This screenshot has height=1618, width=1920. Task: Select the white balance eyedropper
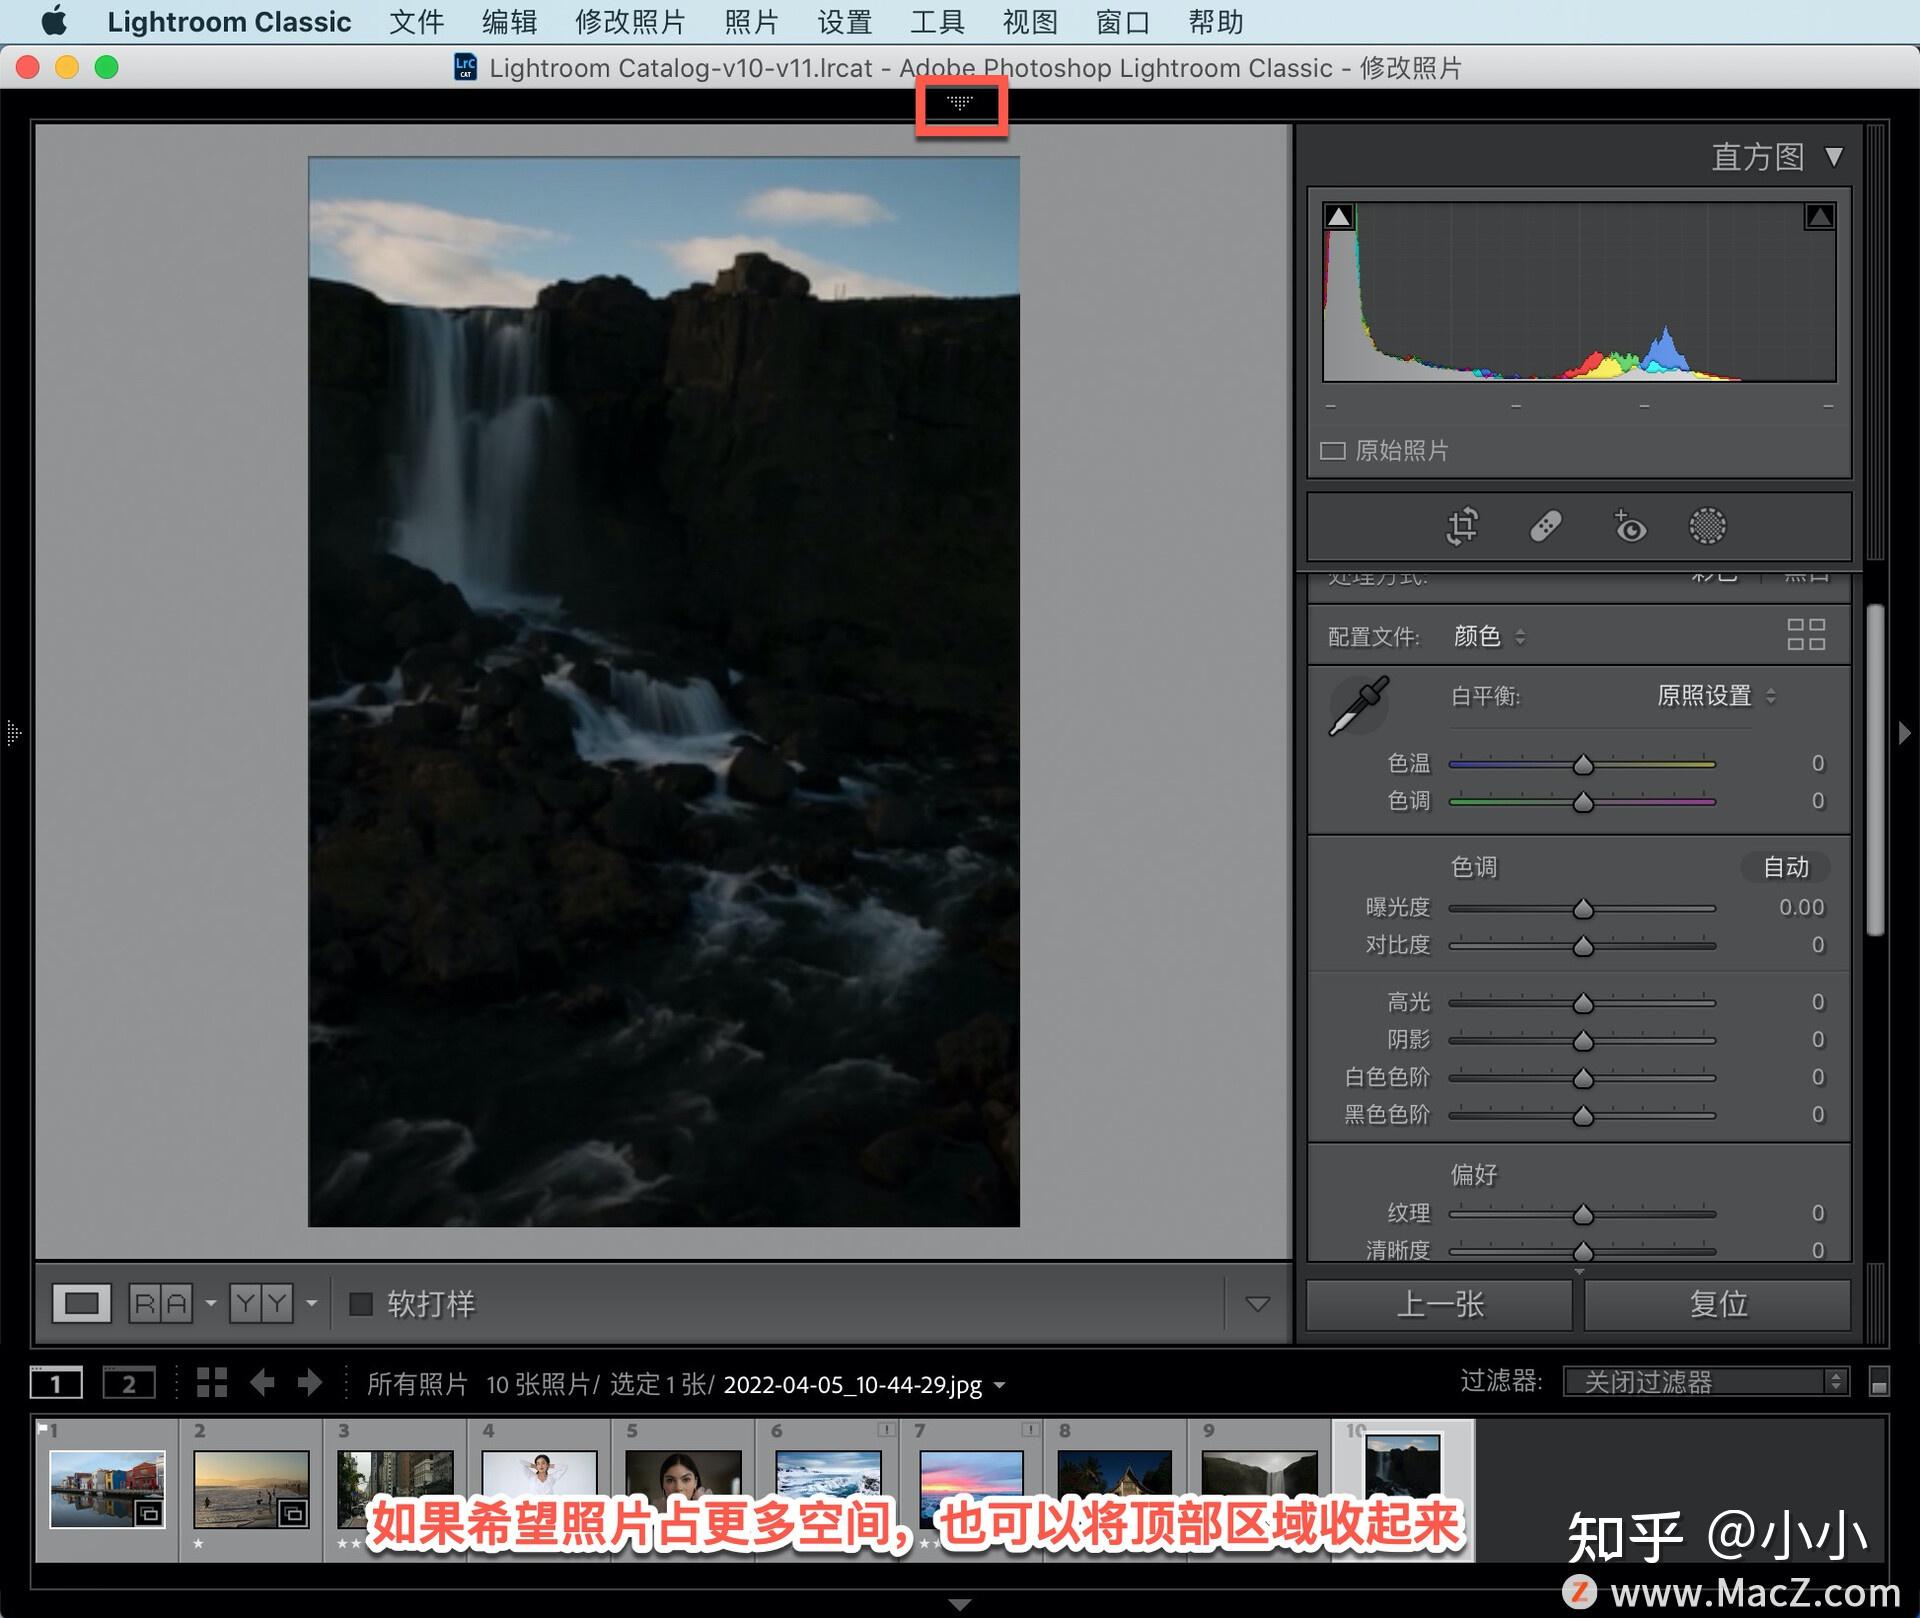1358,703
